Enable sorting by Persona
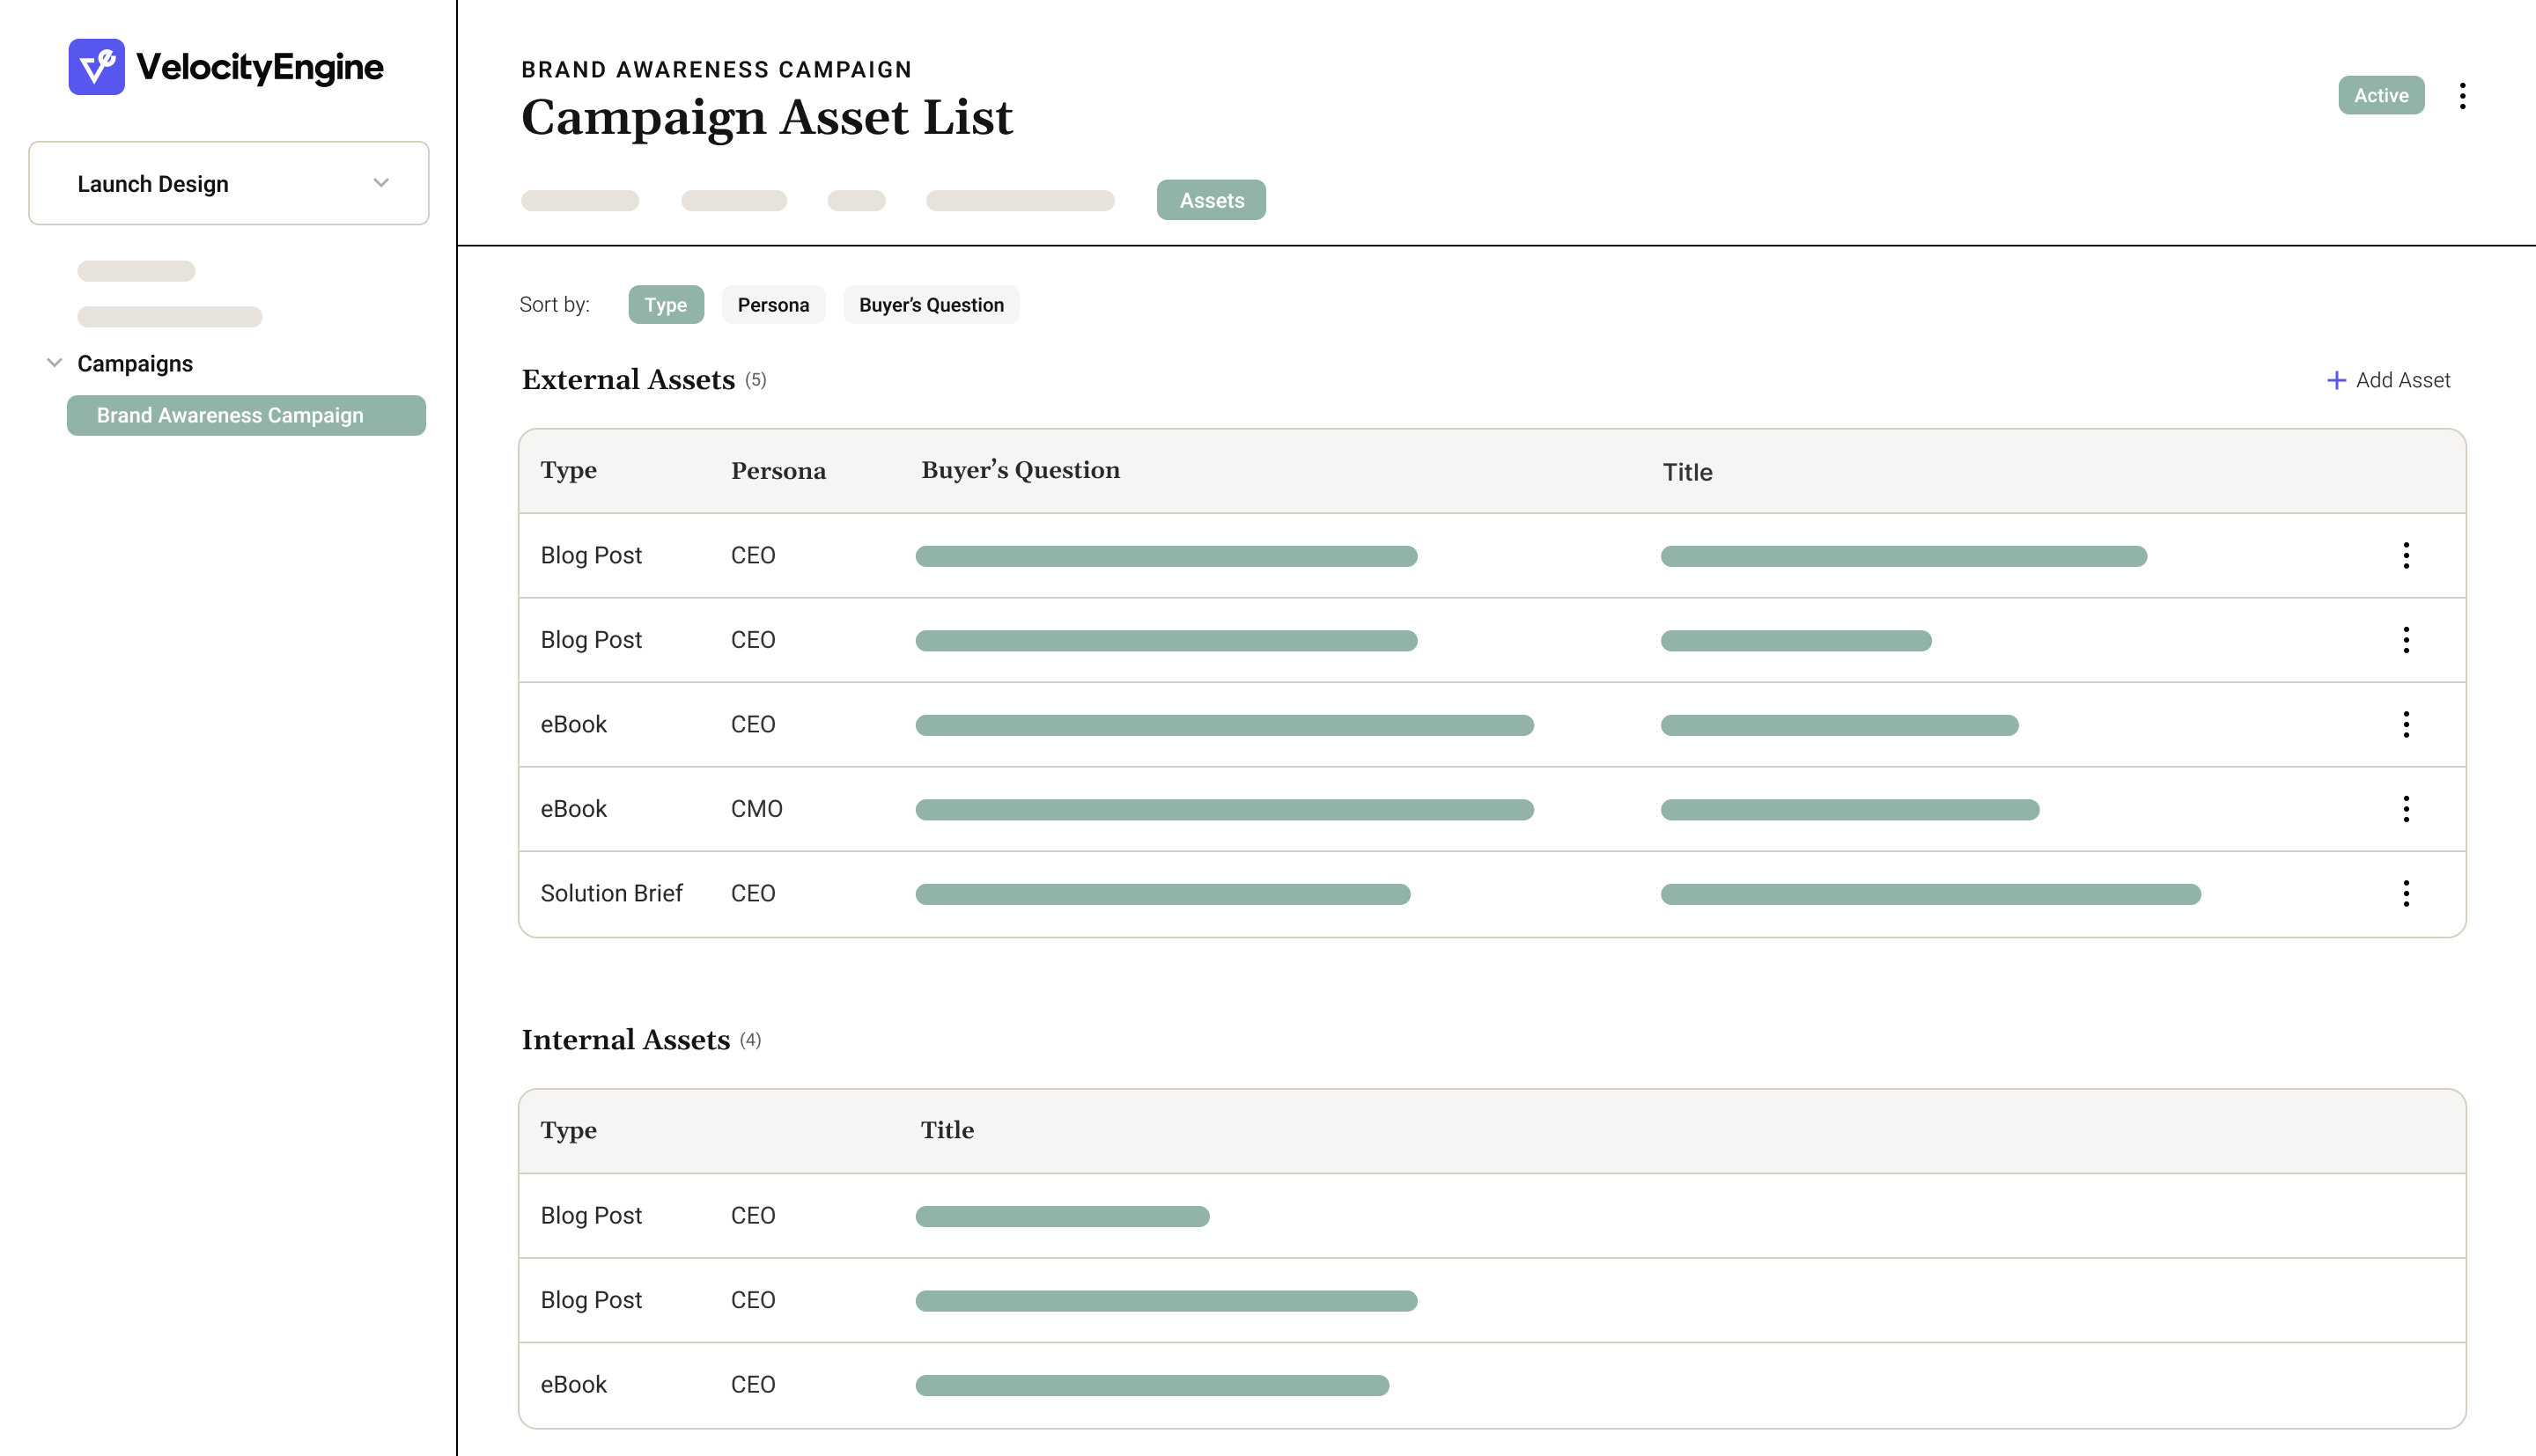Screen dimensions: 2536x1456 pyautogui.click(x=773, y=304)
